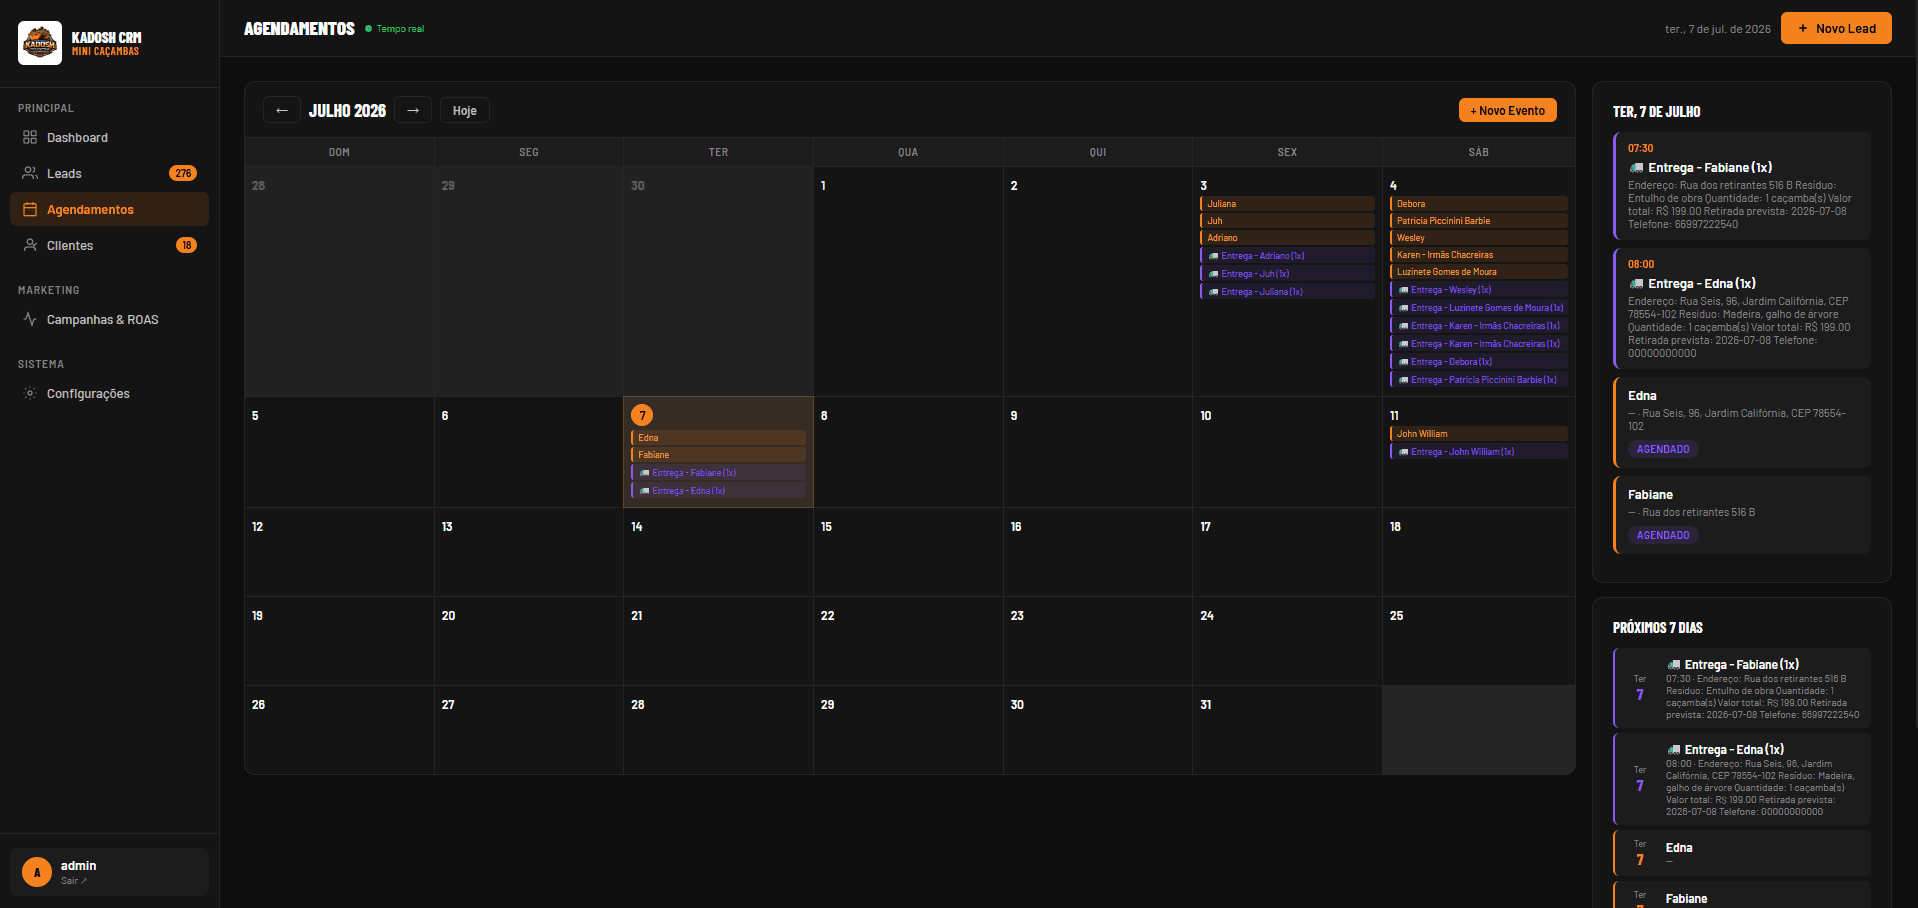Click the Sair logout link

coord(74,881)
